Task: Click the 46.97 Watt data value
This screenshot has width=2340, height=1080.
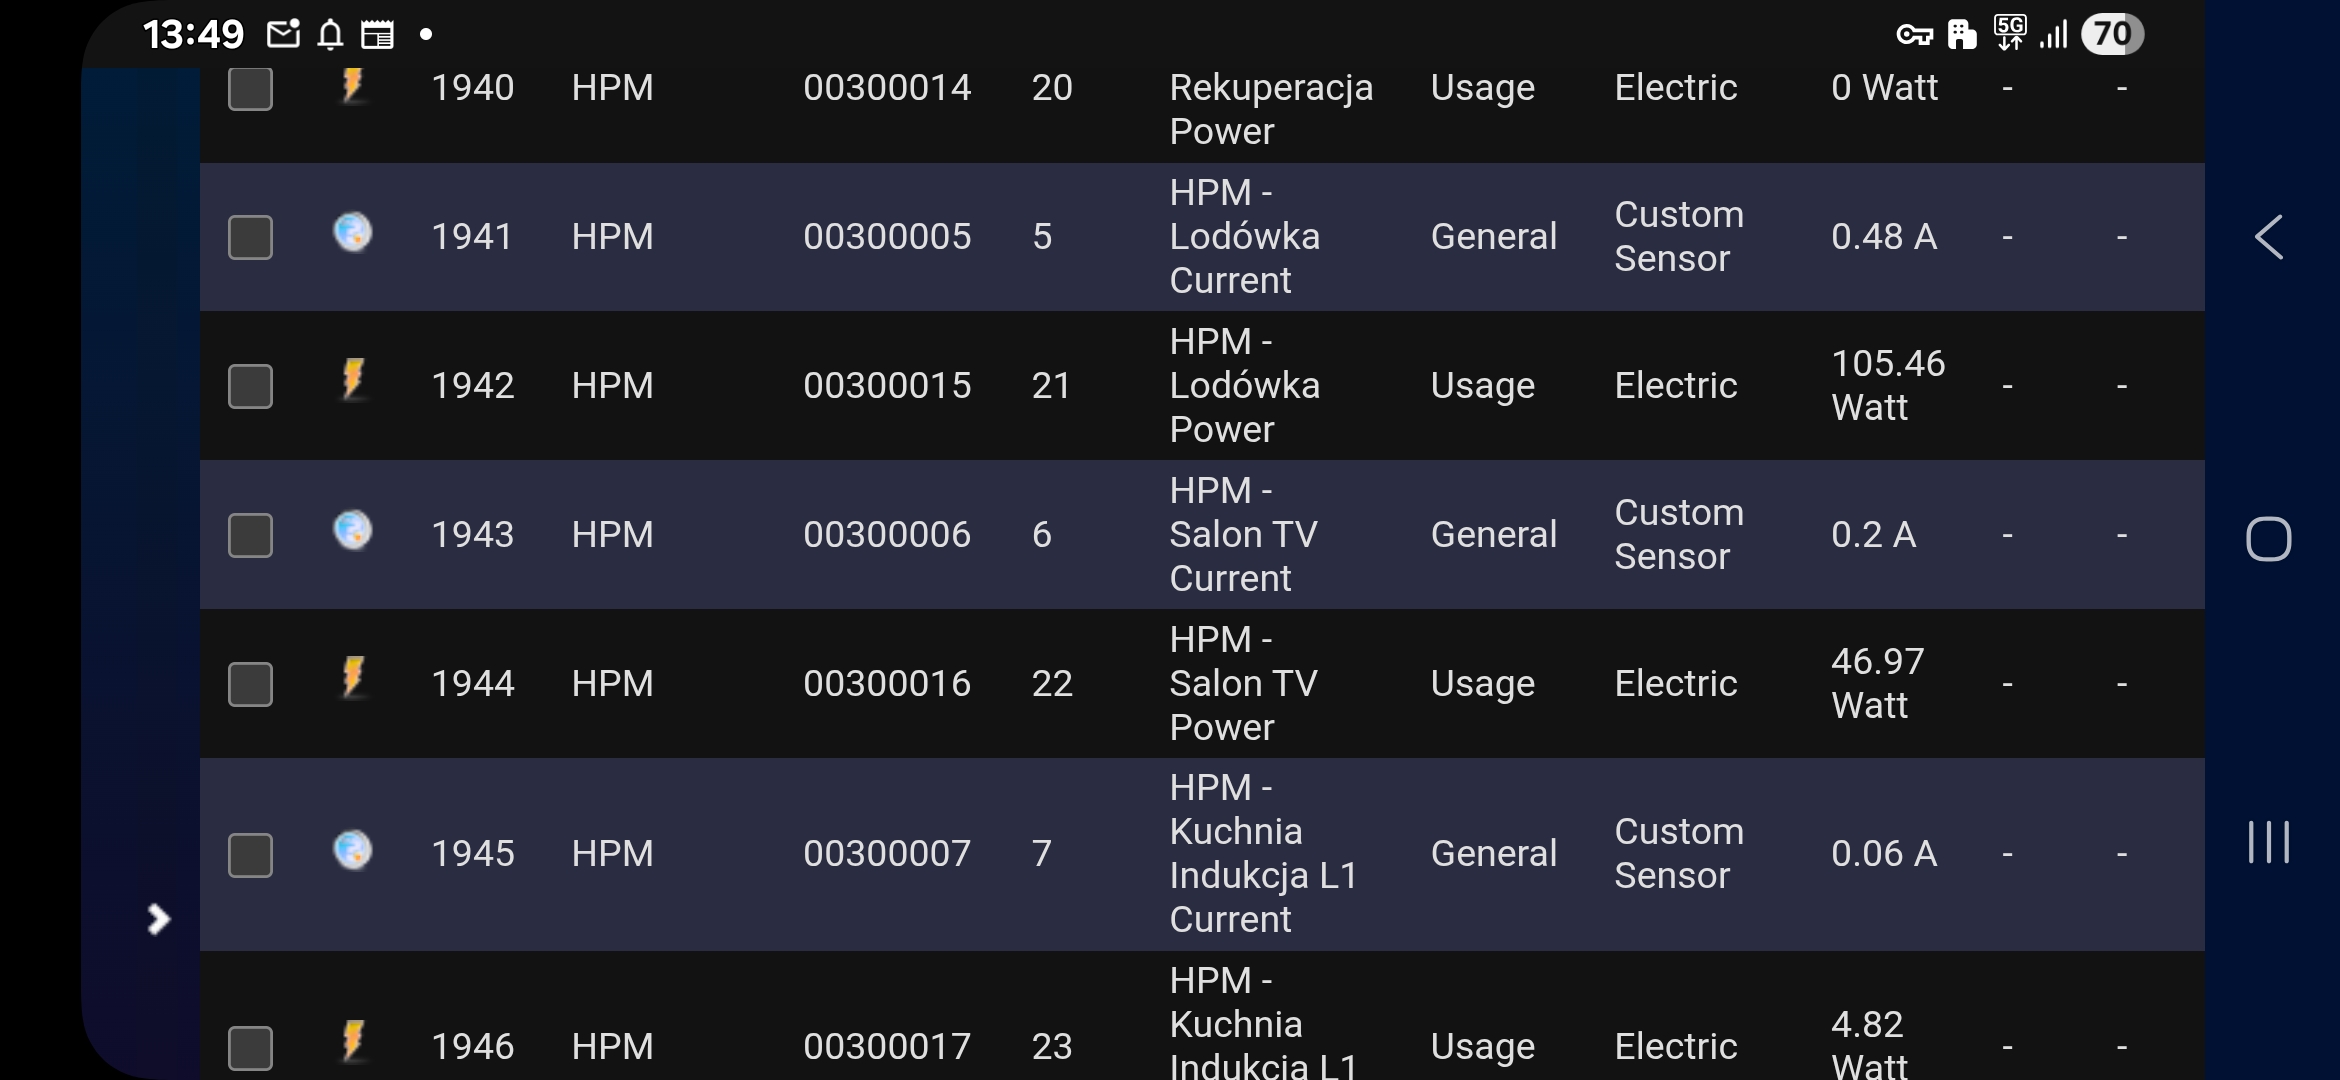Action: click(1876, 684)
